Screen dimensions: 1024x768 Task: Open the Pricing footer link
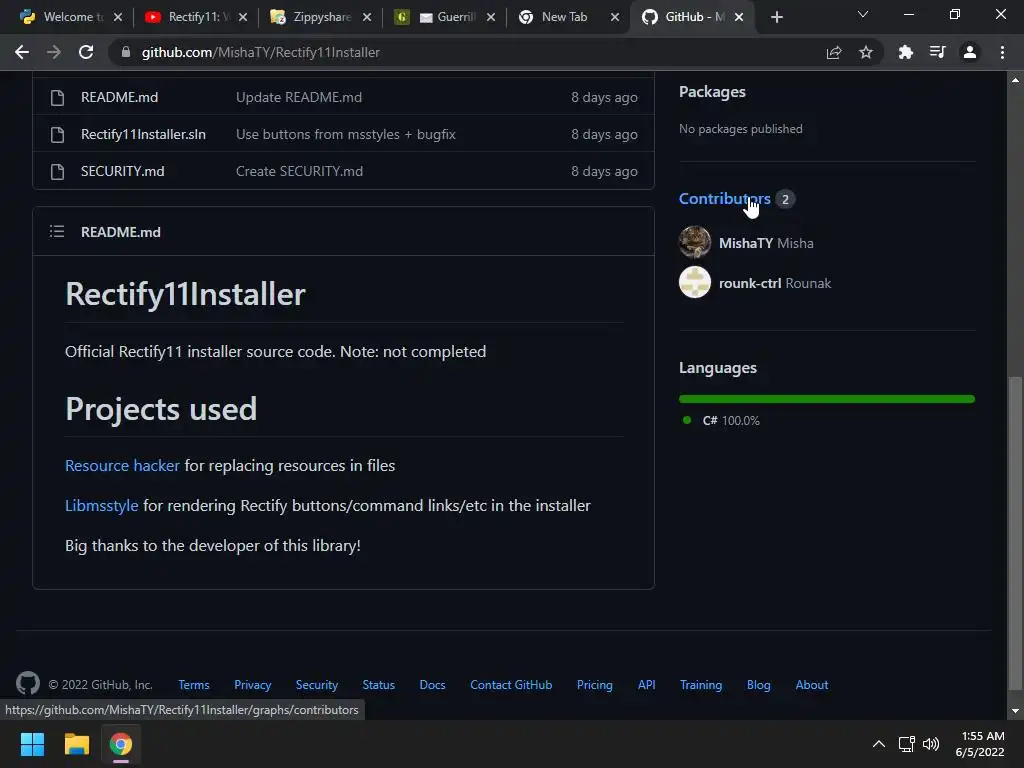tap(594, 684)
